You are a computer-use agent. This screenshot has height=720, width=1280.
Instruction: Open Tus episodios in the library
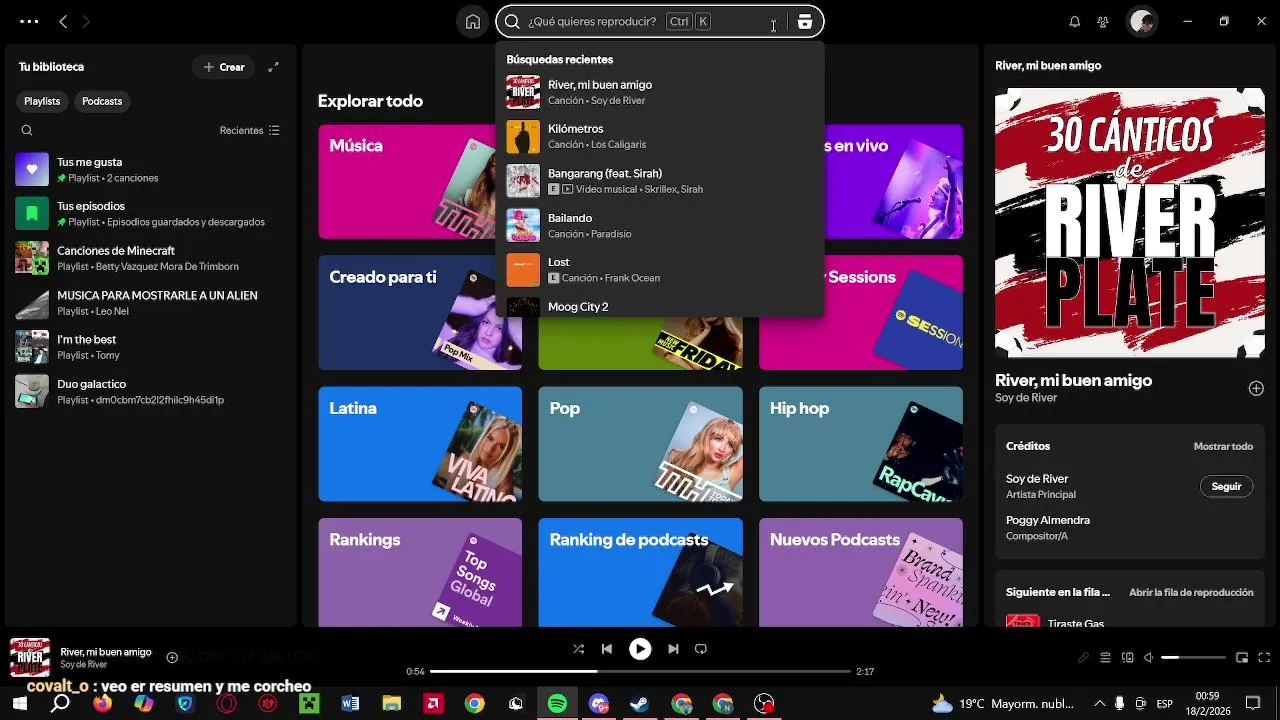coord(150,214)
